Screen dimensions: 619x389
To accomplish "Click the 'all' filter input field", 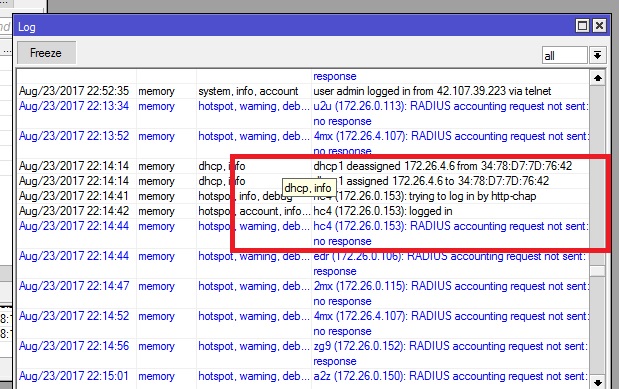I will pyautogui.click(x=565, y=55).
